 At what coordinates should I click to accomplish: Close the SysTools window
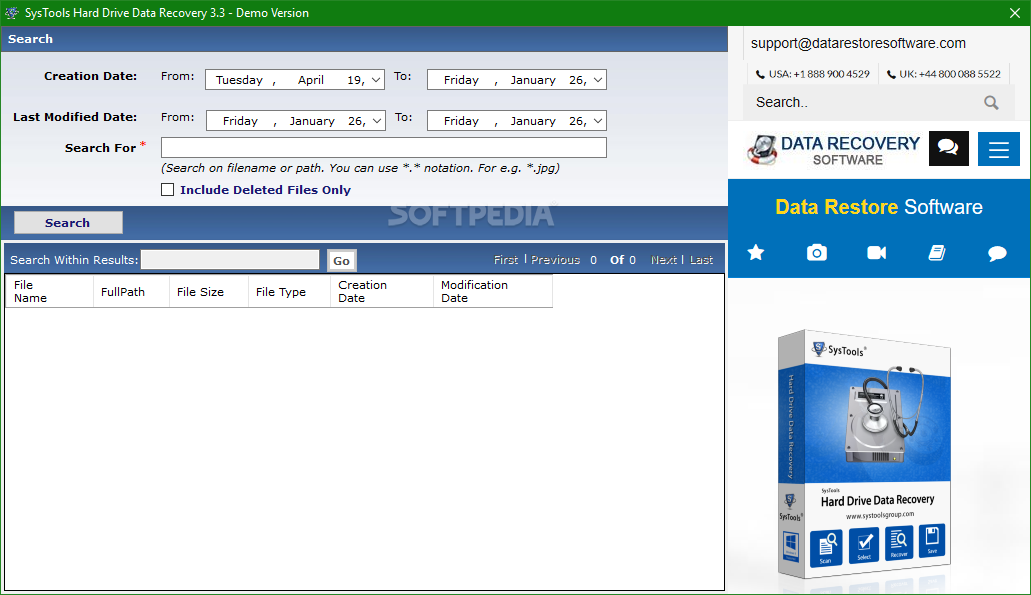[1015, 13]
